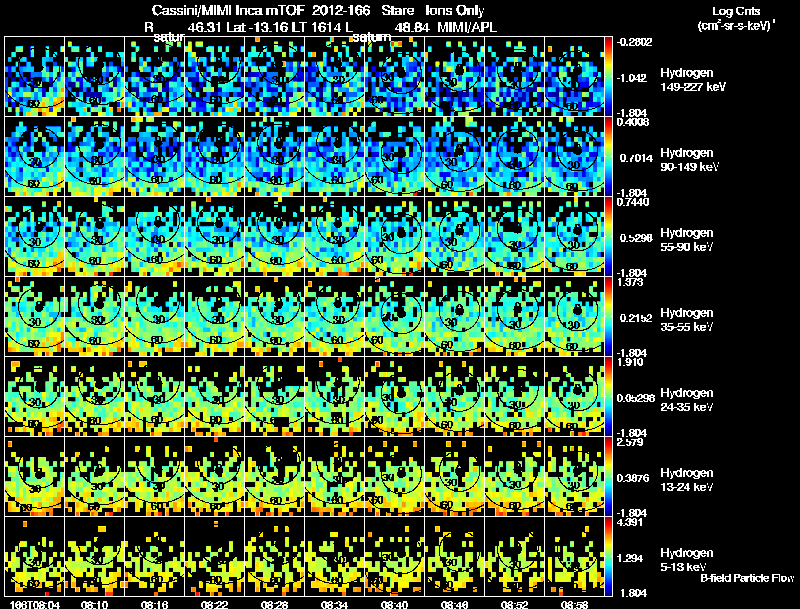Click the '1.910' color scale value

click(630, 362)
